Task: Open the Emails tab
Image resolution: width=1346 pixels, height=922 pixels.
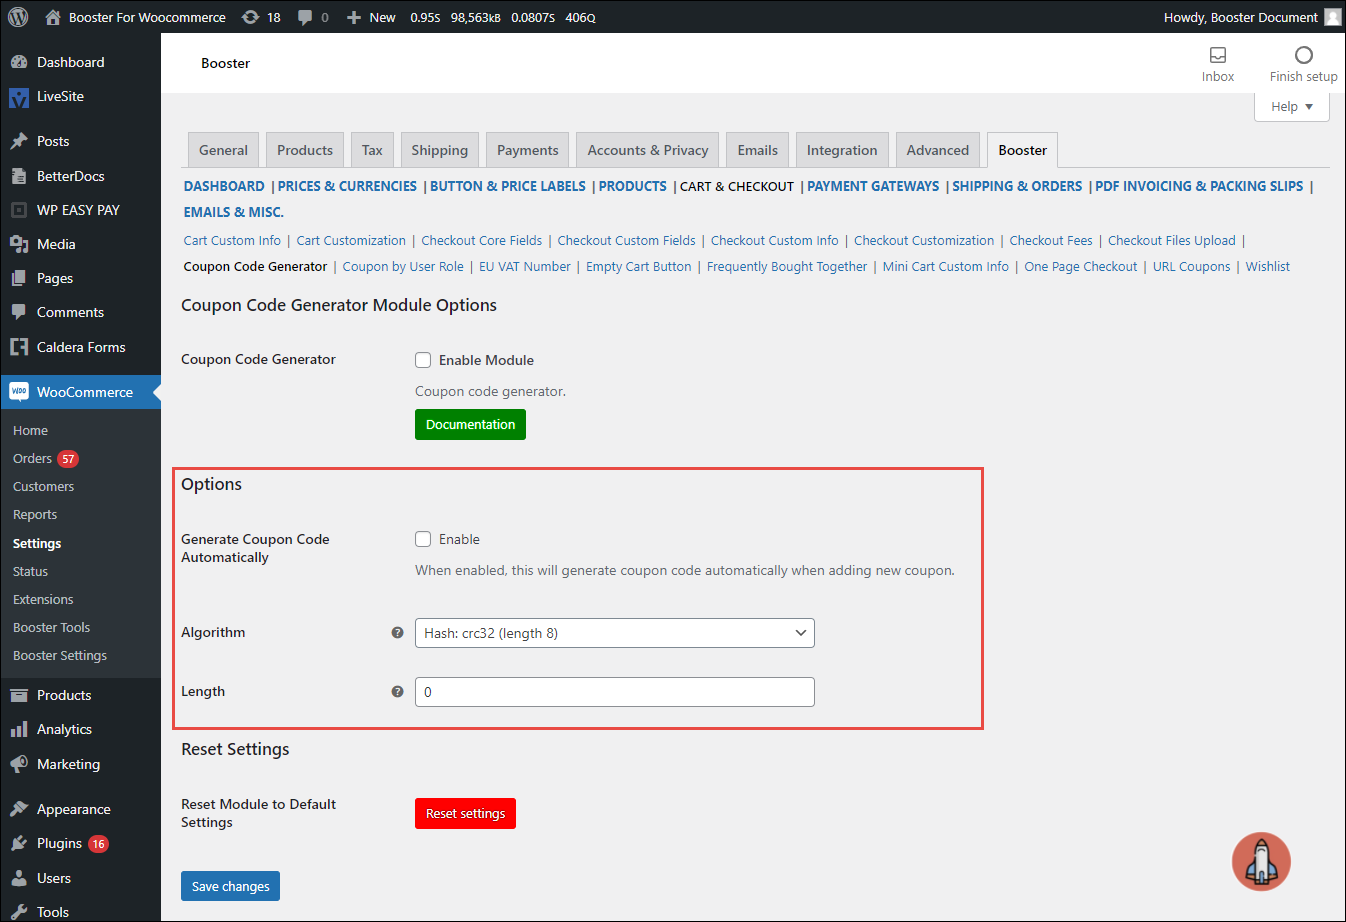Action: click(757, 150)
